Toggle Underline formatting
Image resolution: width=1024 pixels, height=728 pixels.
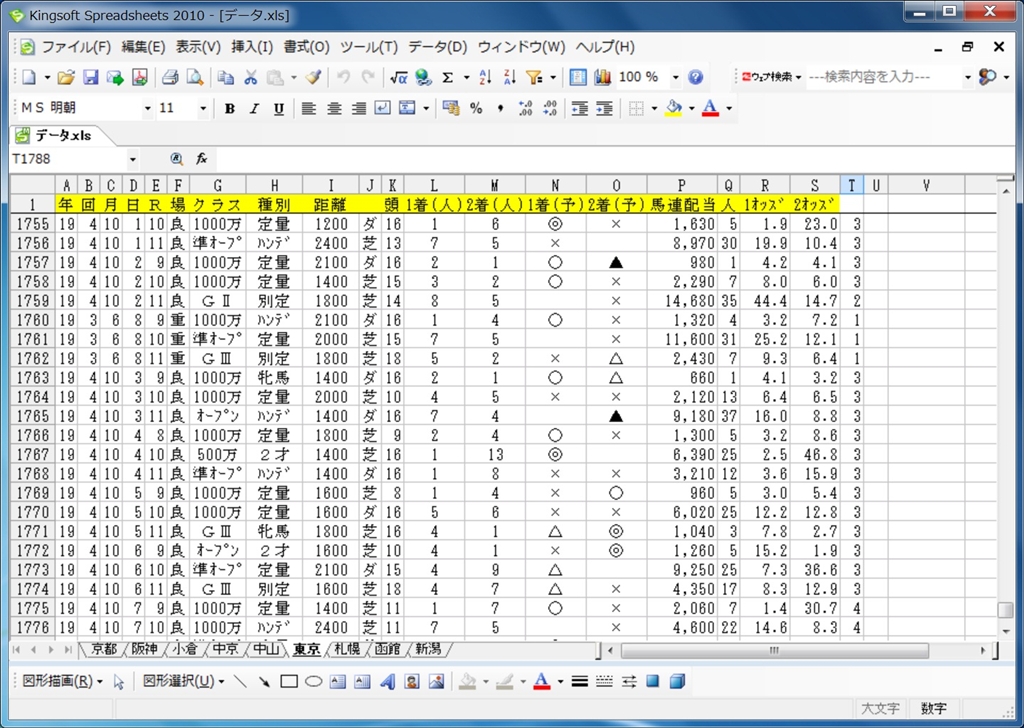coord(278,108)
